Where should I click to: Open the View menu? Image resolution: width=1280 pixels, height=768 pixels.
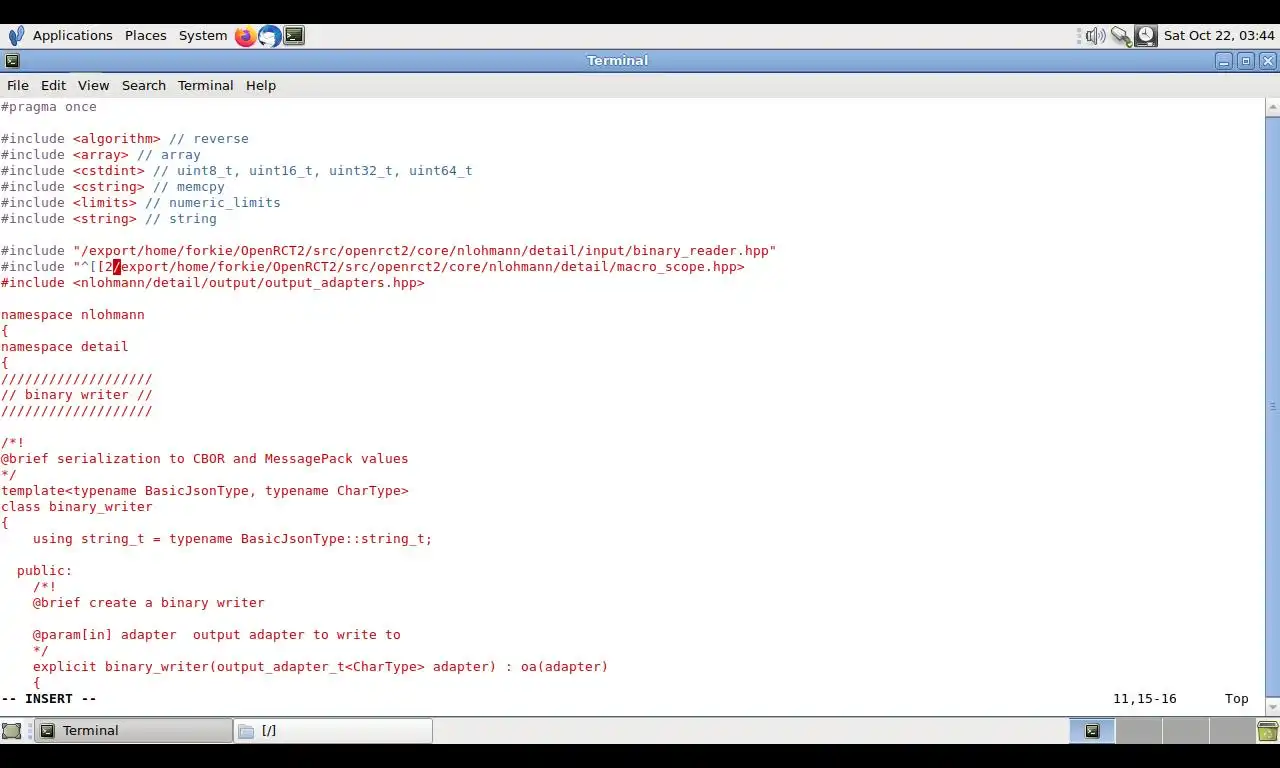pyautogui.click(x=93, y=86)
